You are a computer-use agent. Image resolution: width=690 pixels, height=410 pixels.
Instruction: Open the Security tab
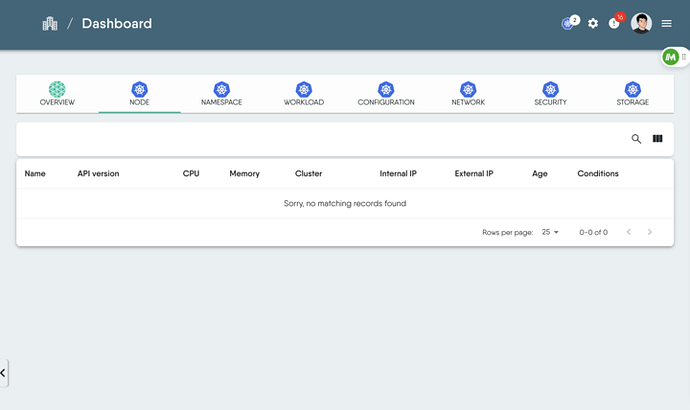(550, 94)
